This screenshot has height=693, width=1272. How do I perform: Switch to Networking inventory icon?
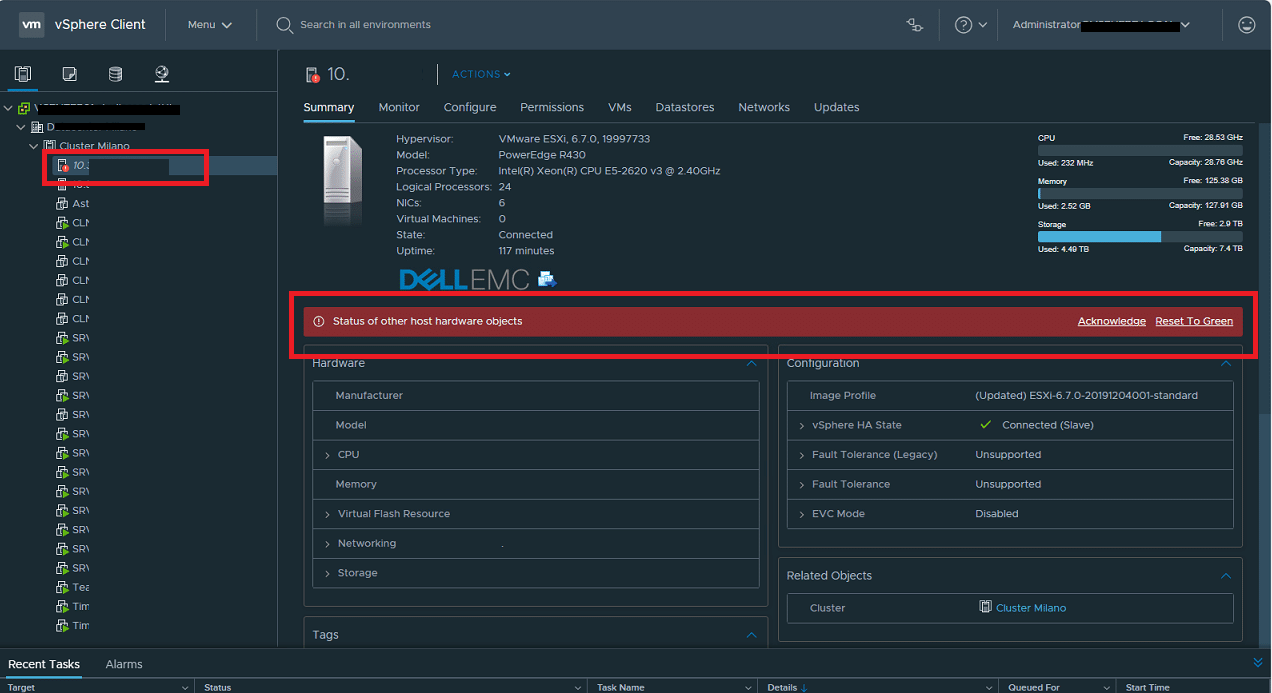(x=162, y=74)
